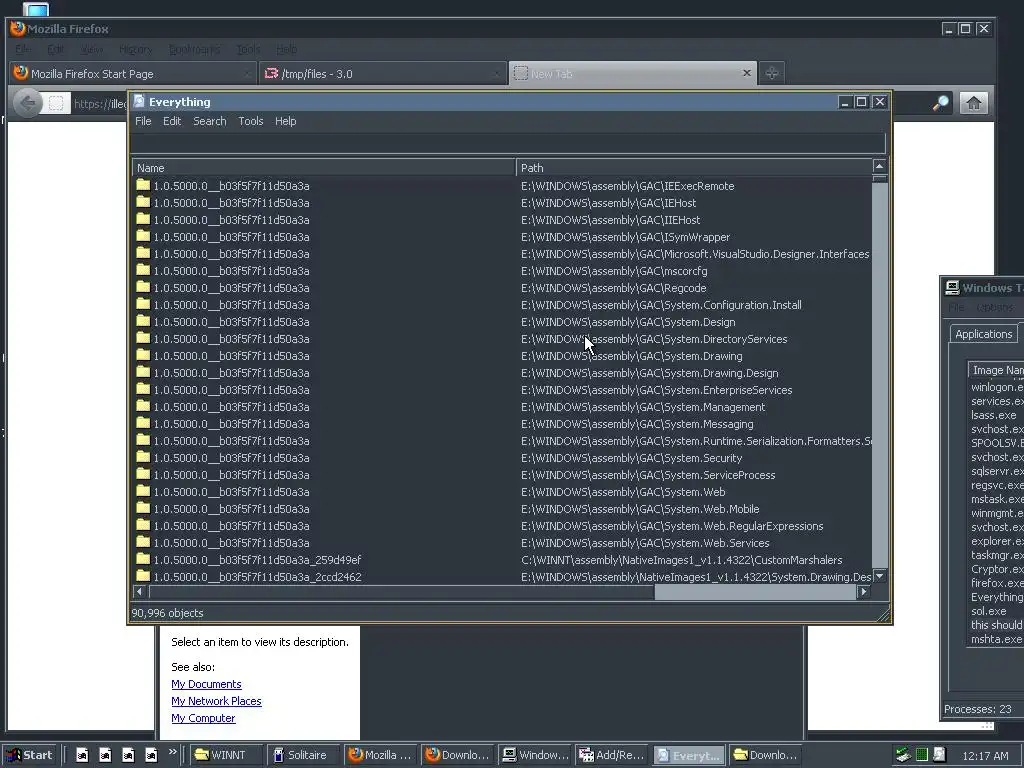Switch to Solitaire from the taskbar
The height and width of the screenshot is (768, 1024).
[x=303, y=755]
